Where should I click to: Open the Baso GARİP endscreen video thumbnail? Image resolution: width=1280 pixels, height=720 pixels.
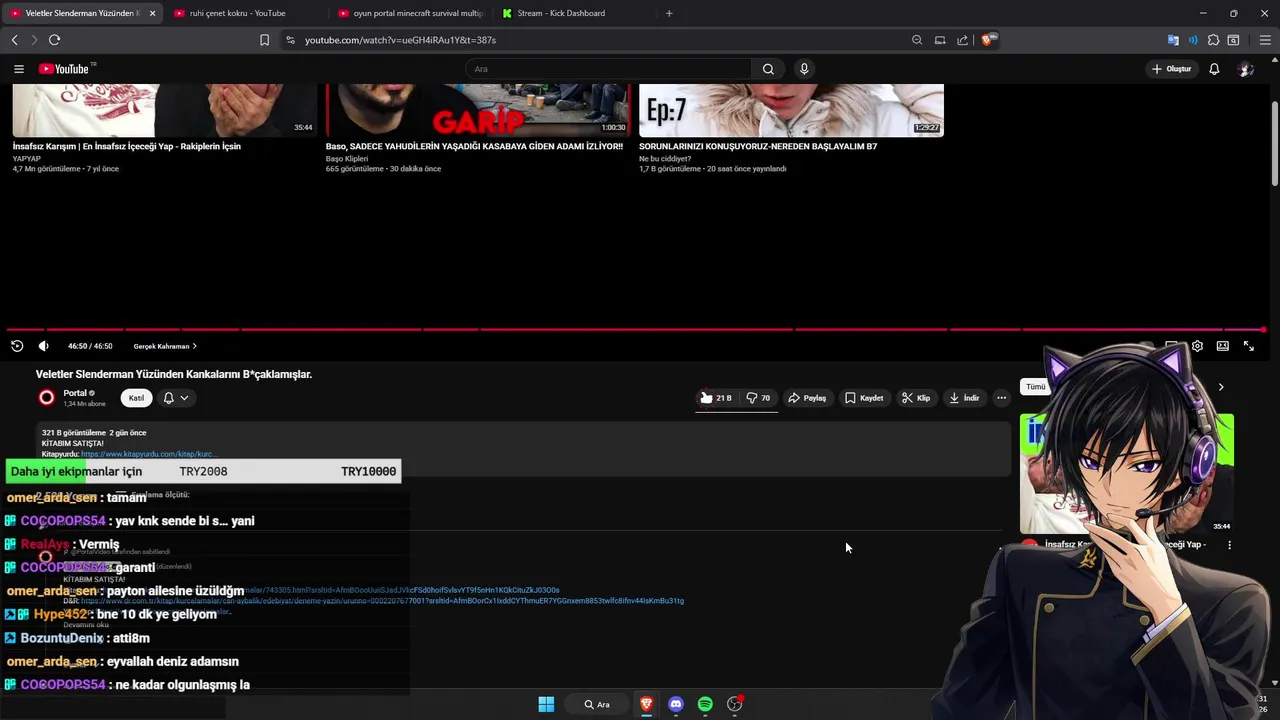pos(478,110)
